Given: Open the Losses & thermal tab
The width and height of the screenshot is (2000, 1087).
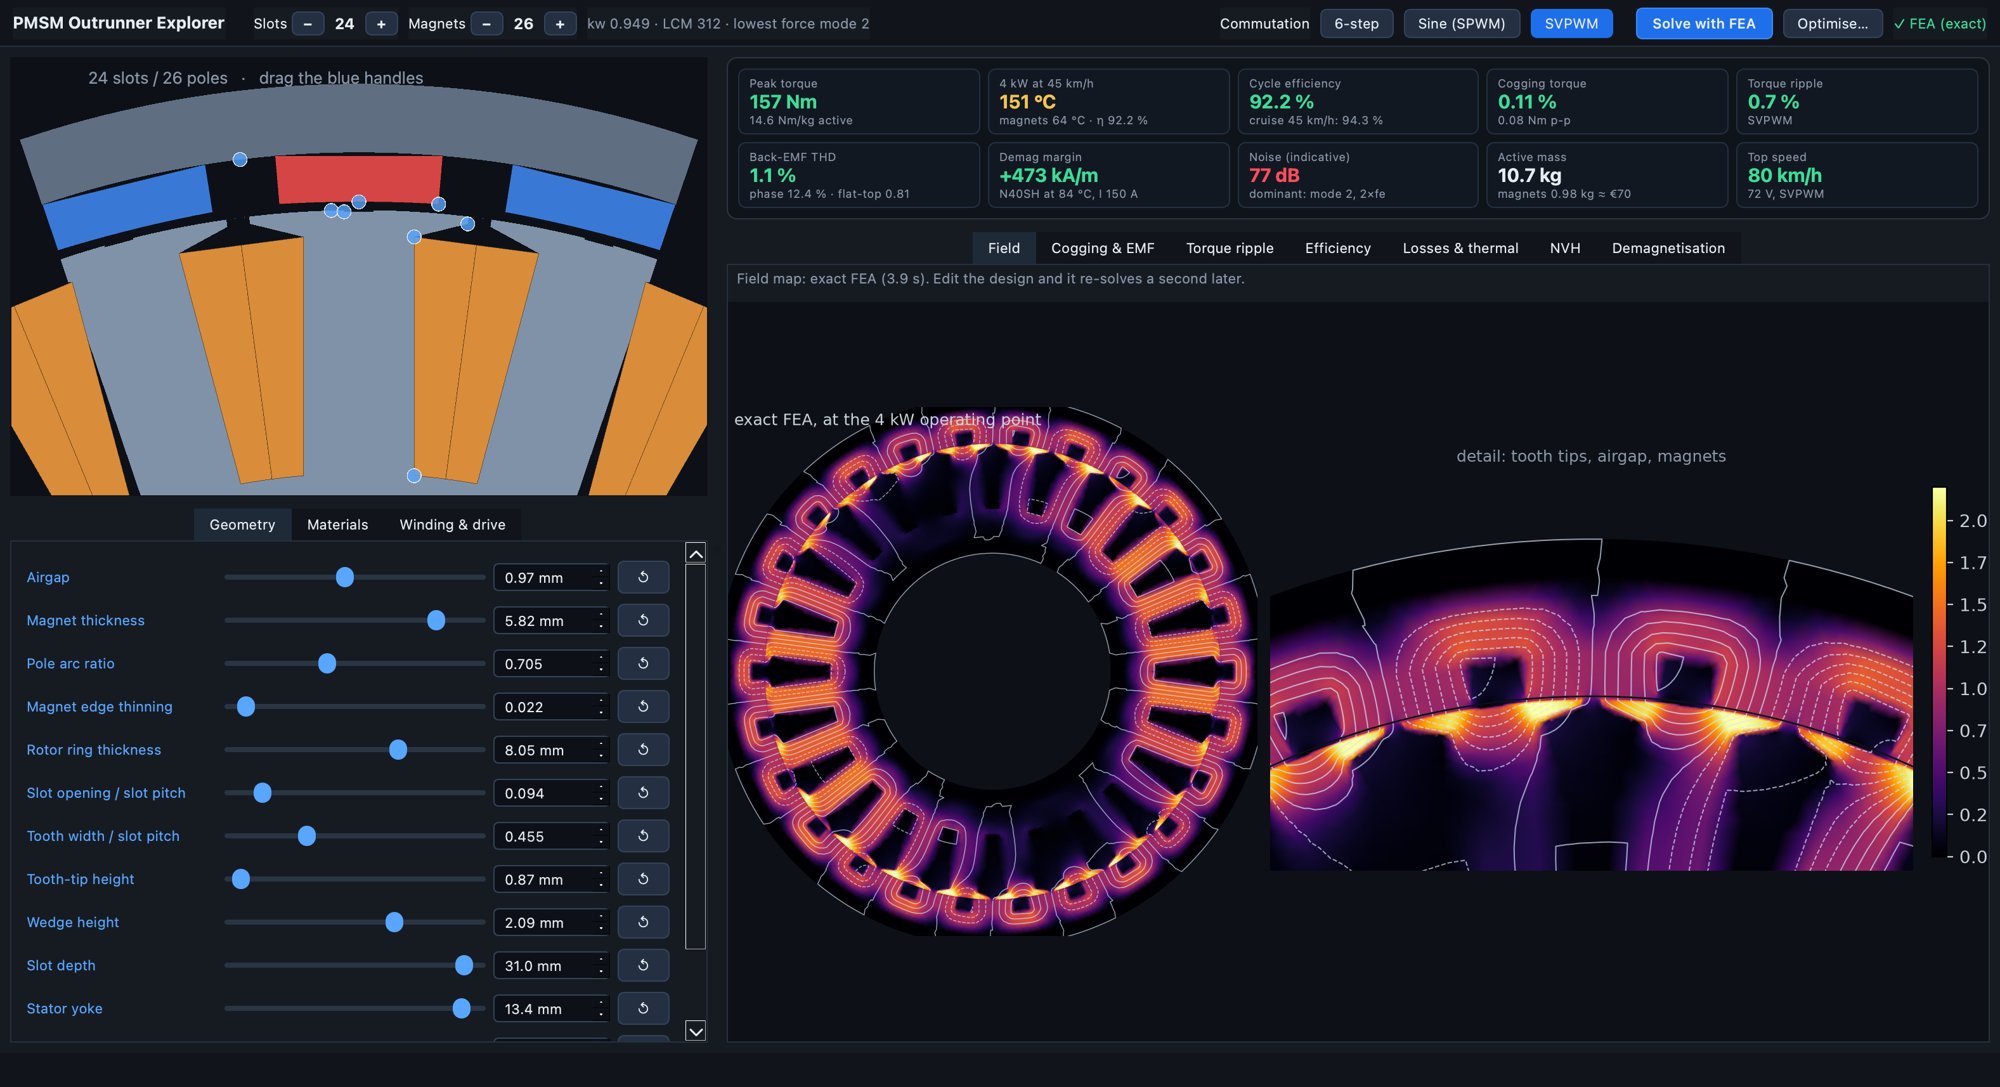Looking at the screenshot, I should [x=1460, y=248].
